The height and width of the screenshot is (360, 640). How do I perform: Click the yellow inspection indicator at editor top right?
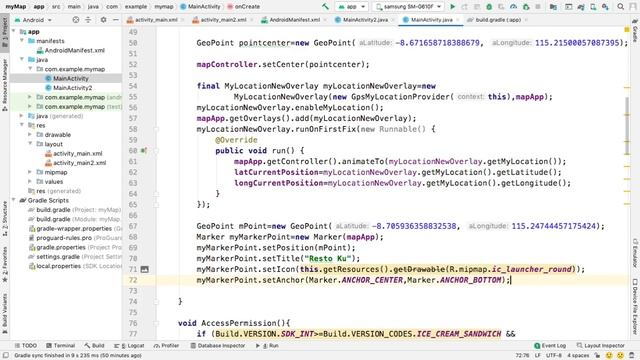point(627,30)
